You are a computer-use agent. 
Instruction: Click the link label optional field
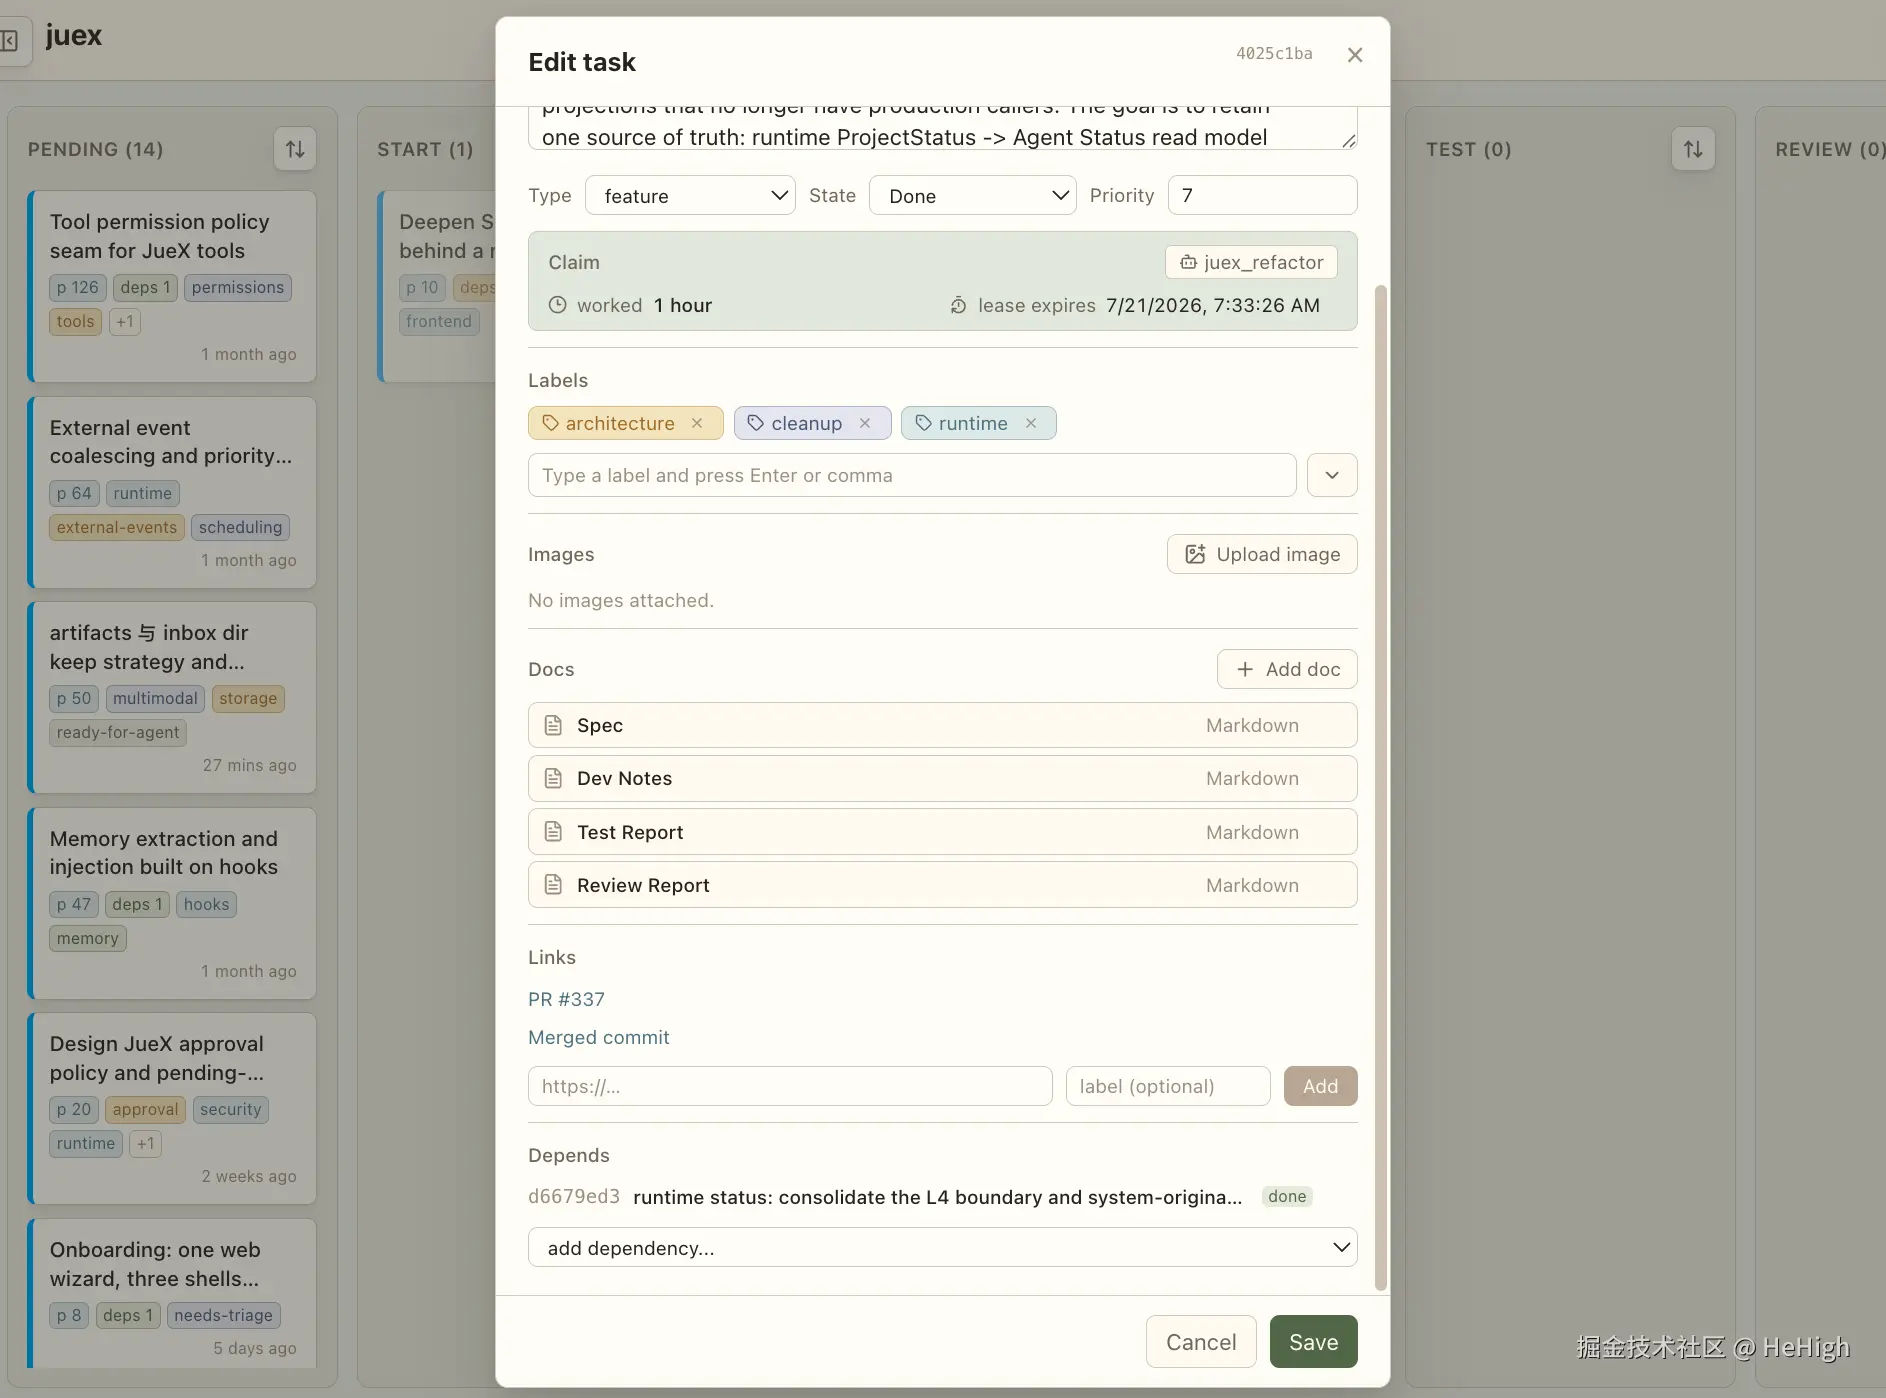pyautogui.click(x=1168, y=1086)
